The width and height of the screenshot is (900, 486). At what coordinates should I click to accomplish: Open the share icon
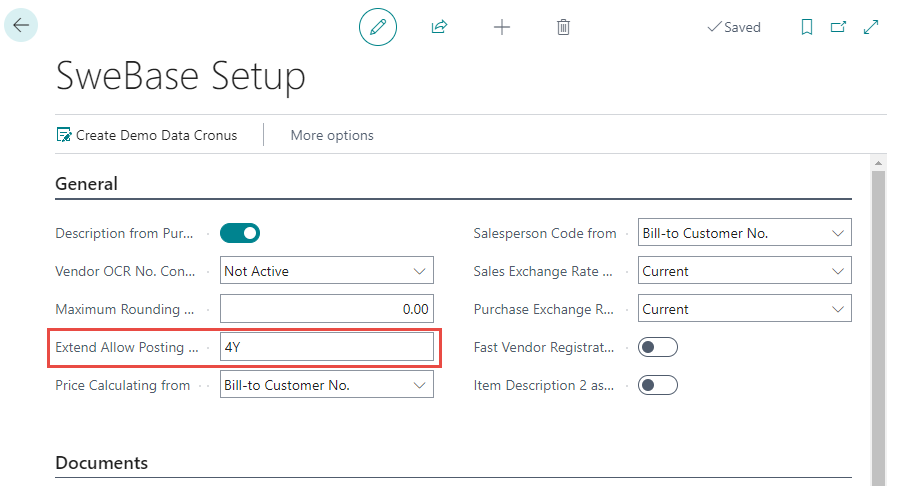tap(440, 27)
